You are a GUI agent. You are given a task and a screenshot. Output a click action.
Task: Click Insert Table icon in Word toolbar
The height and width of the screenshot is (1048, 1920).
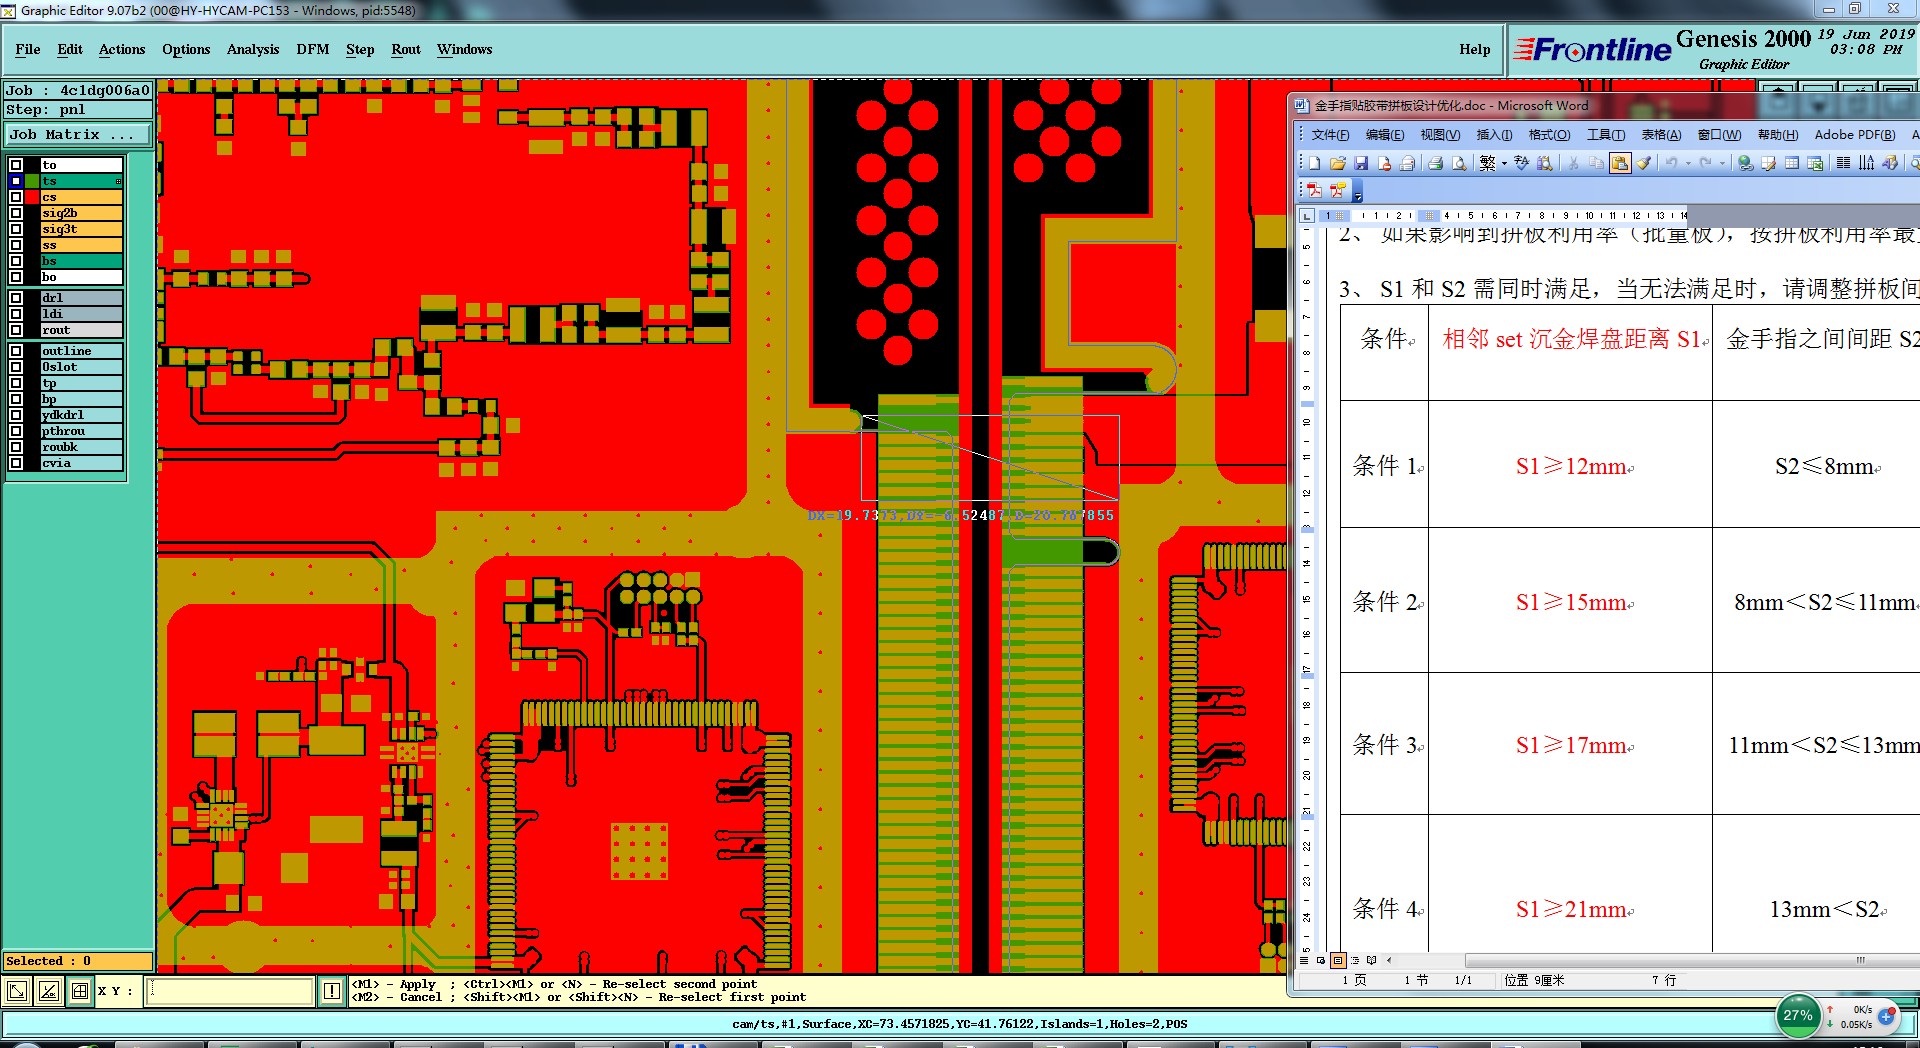click(1792, 163)
